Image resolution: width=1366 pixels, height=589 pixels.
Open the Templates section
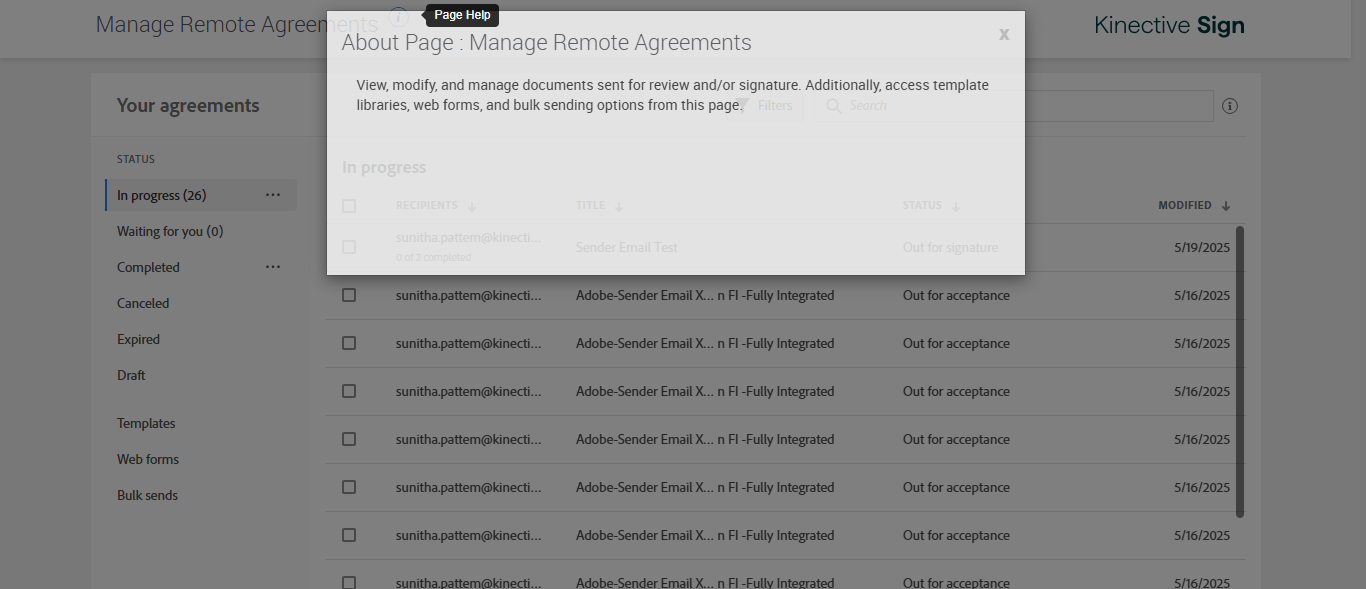pos(146,423)
